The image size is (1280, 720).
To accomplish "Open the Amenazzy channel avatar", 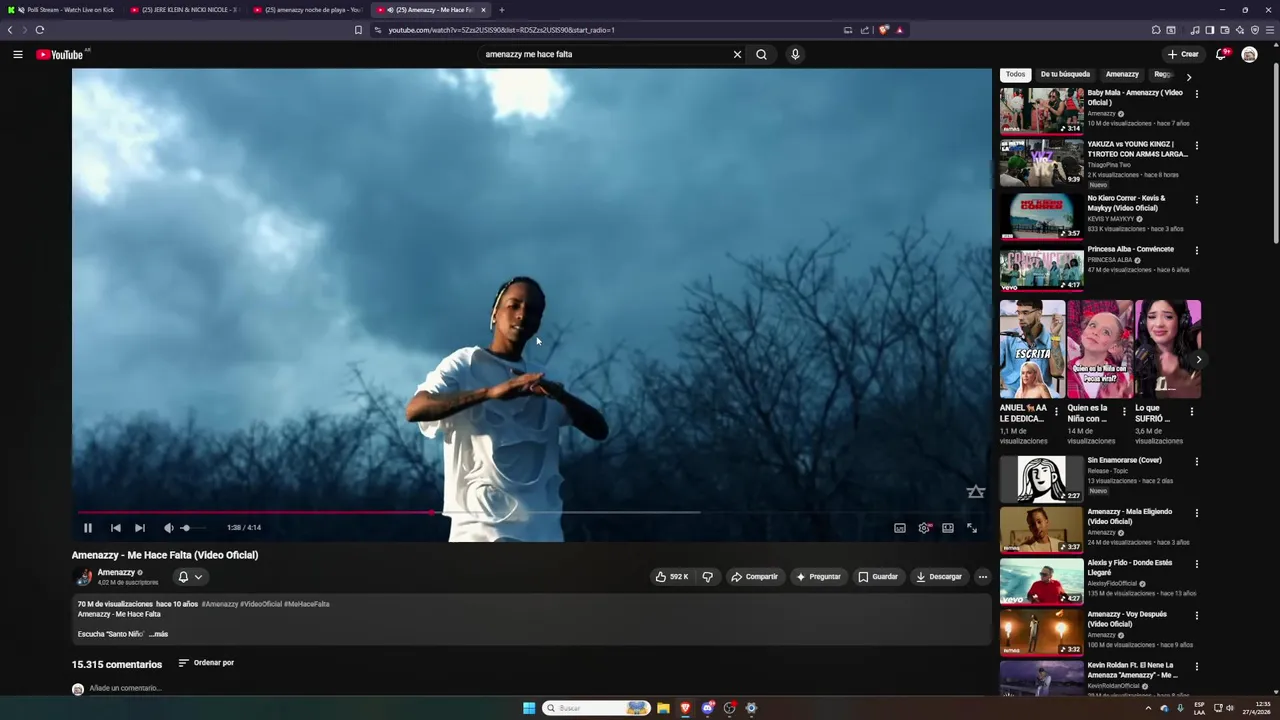I will pyautogui.click(x=83, y=577).
